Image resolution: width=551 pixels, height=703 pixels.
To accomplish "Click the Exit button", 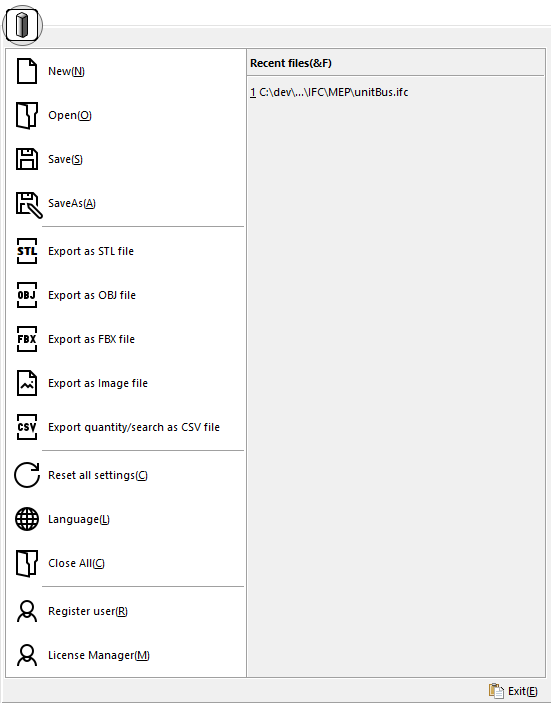I will tap(513, 691).
